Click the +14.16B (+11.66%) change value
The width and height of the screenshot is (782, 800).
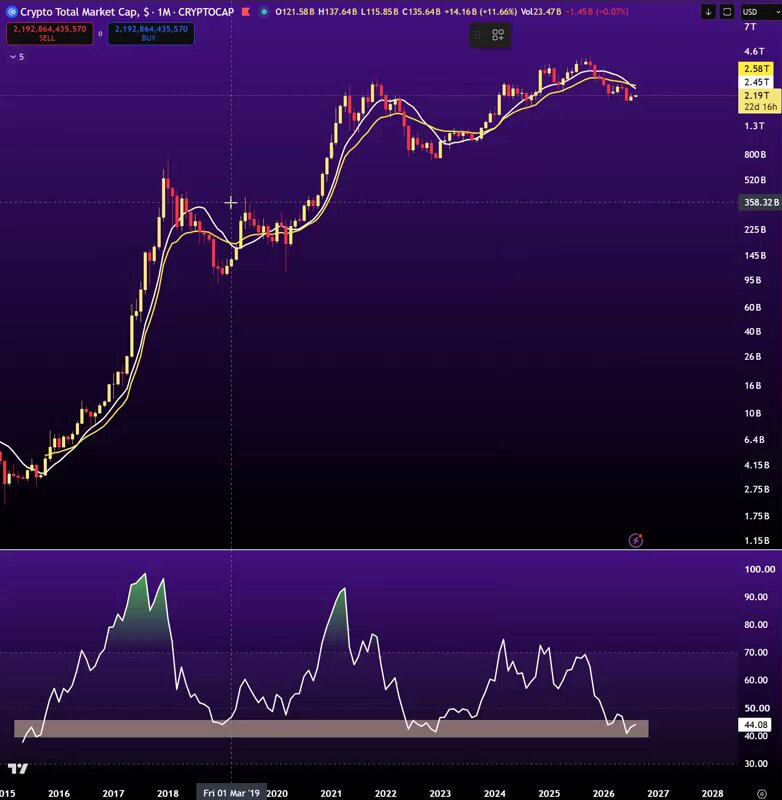tap(481, 12)
